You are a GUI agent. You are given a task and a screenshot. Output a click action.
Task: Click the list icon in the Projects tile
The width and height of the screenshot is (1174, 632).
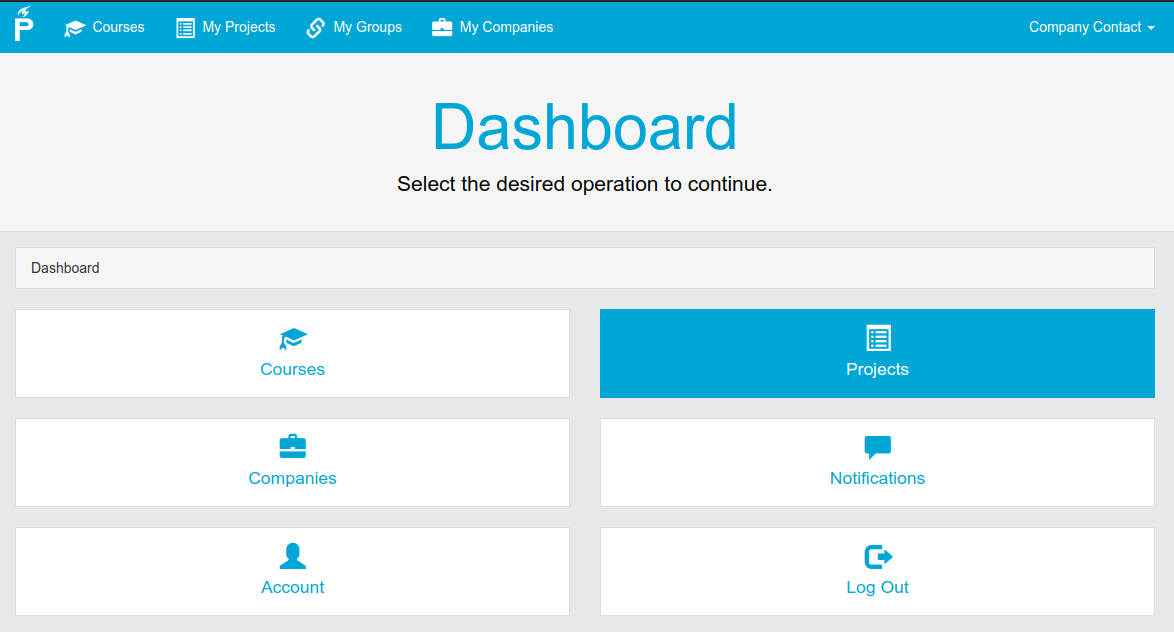tap(878, 338)
